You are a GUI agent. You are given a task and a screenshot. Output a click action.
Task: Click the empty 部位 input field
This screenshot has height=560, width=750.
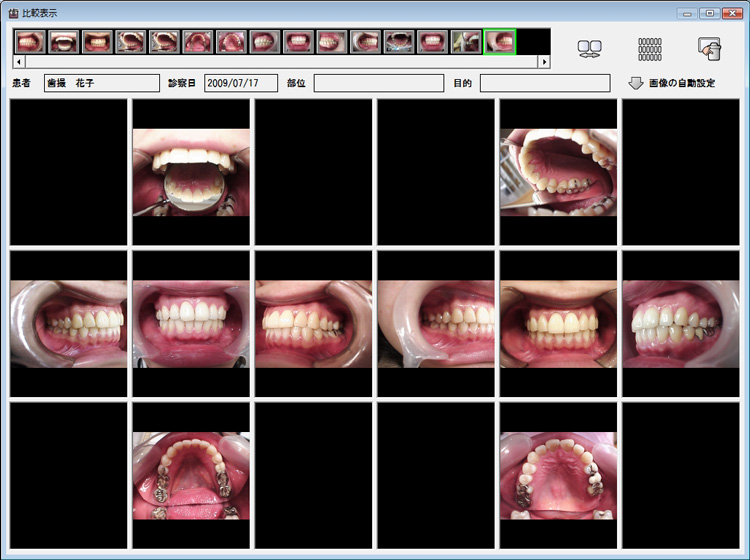pyautogui.click(x=379, y=83)
